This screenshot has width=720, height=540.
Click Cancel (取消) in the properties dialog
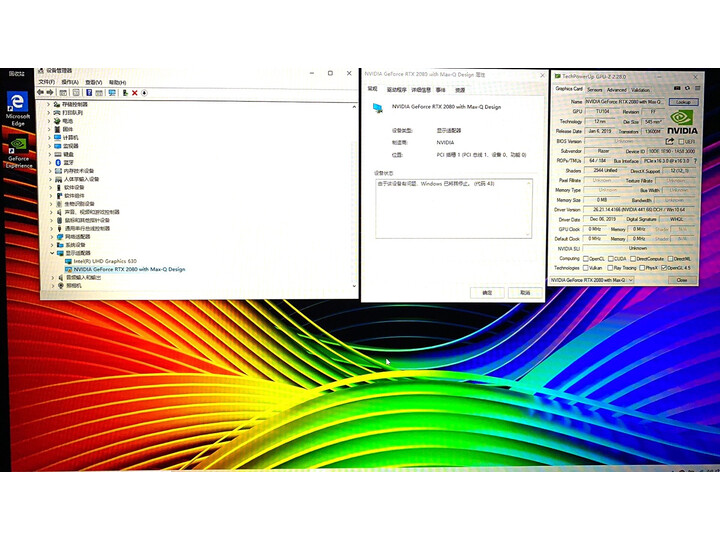click(x=525, y=292)
